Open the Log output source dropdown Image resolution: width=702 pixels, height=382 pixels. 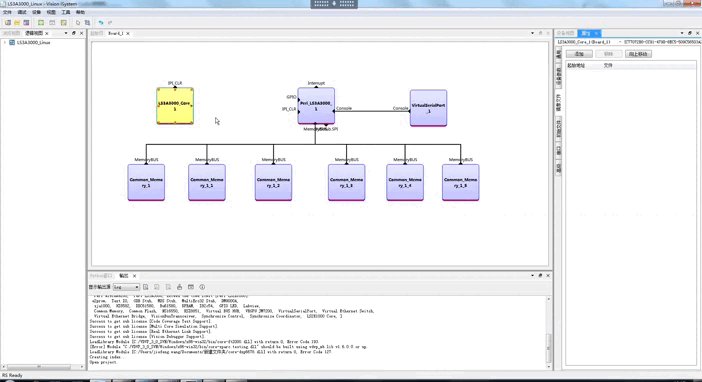pos(126,287)
